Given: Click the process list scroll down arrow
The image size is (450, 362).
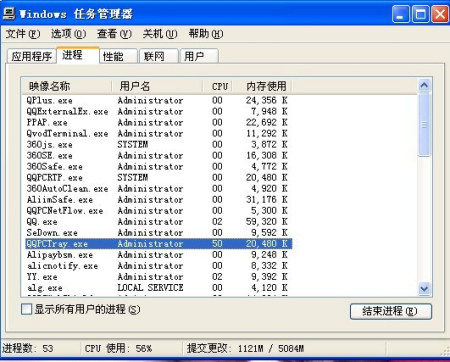Looking at the screenshot, I should point(424,288).
